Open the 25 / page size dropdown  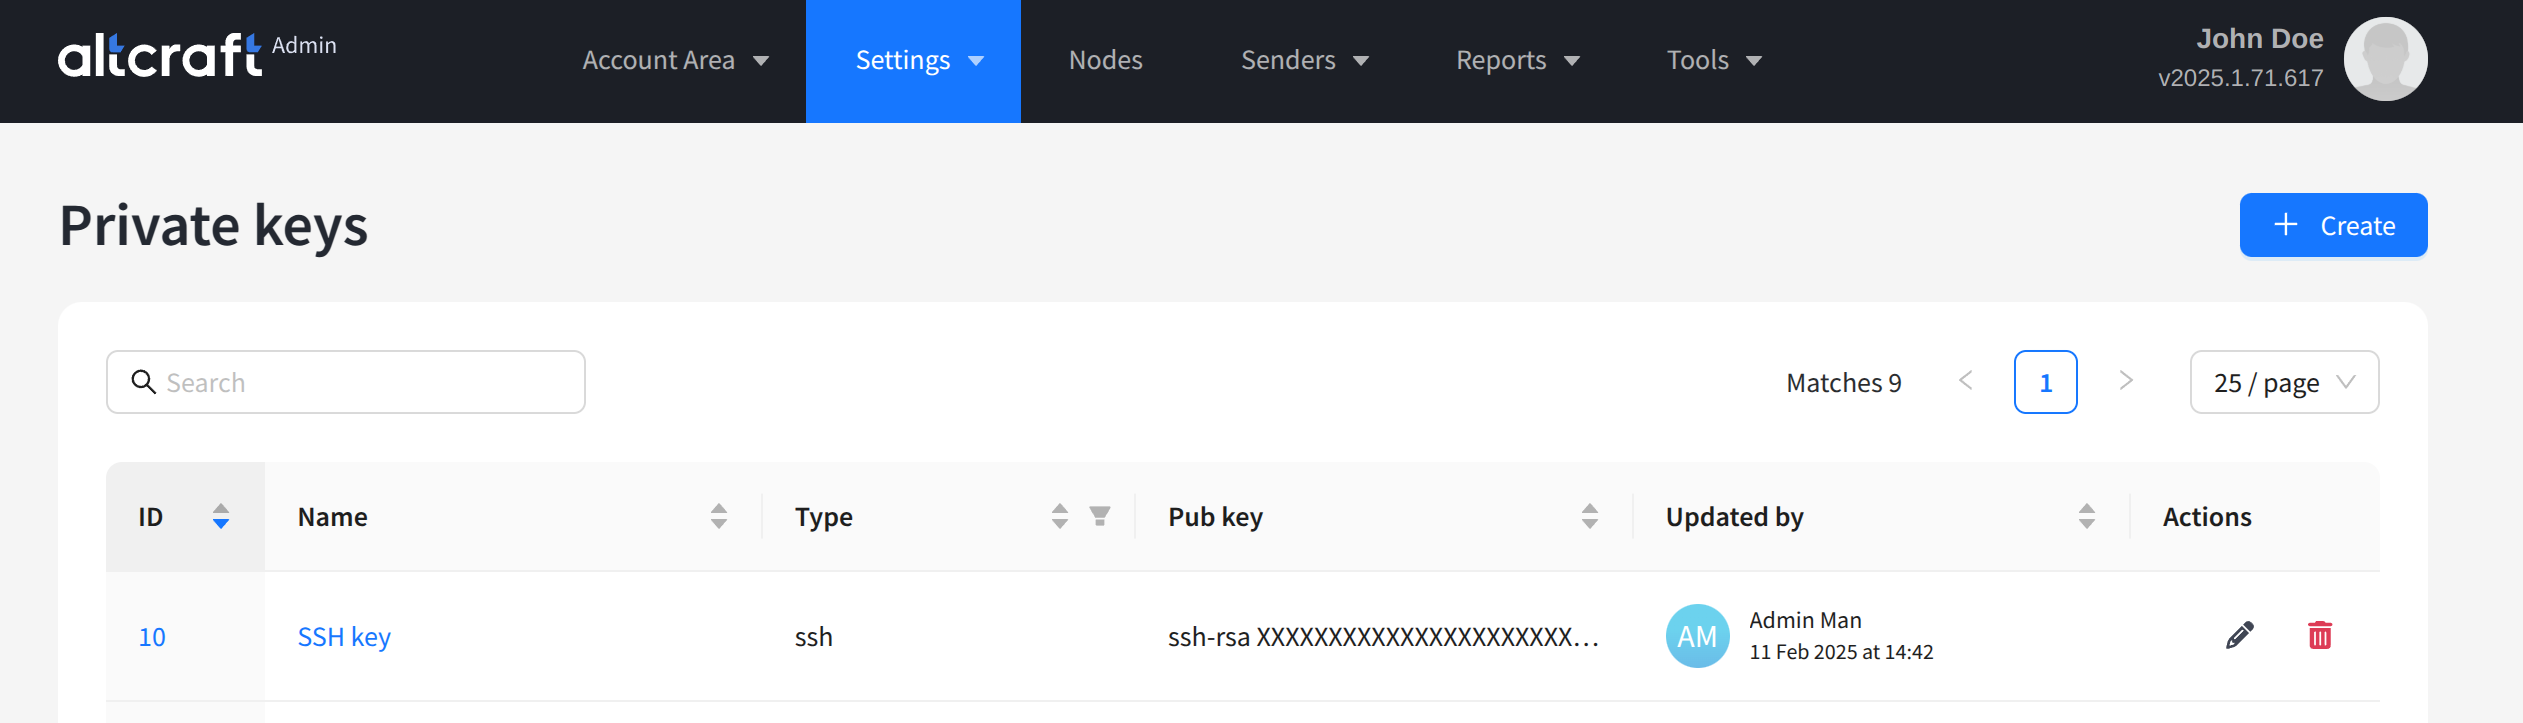coord(2284,382)
